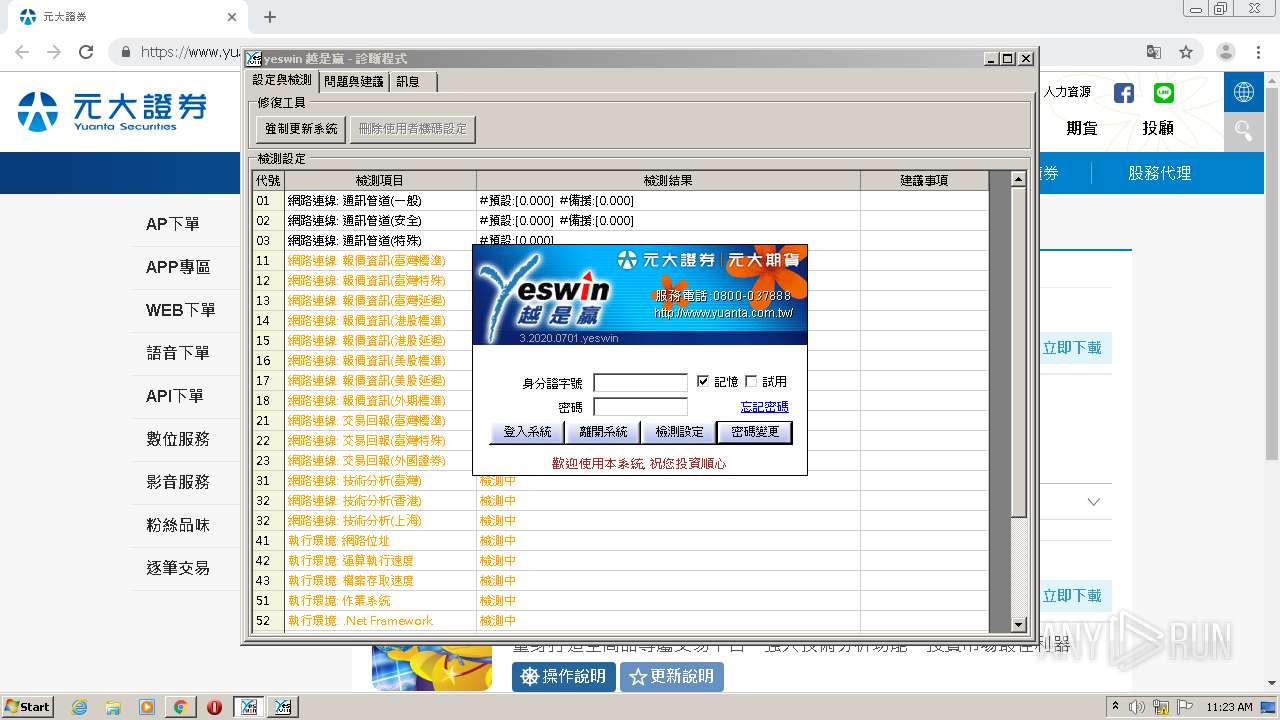Image resolution: width=1280 pixels, height=720 pixels.
Task: Click the 更新說明 button
Action: [672, 676]
